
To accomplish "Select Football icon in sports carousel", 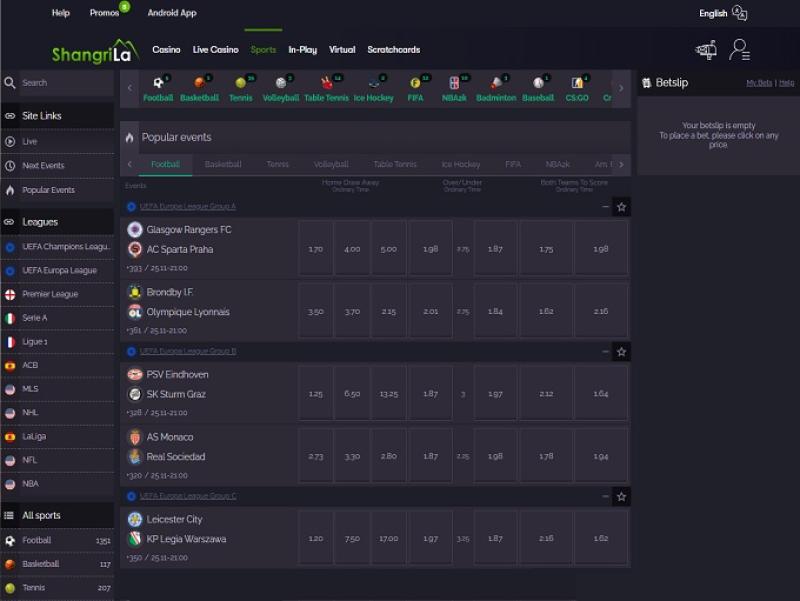I will pyautogui.click(x=158, y=88).
